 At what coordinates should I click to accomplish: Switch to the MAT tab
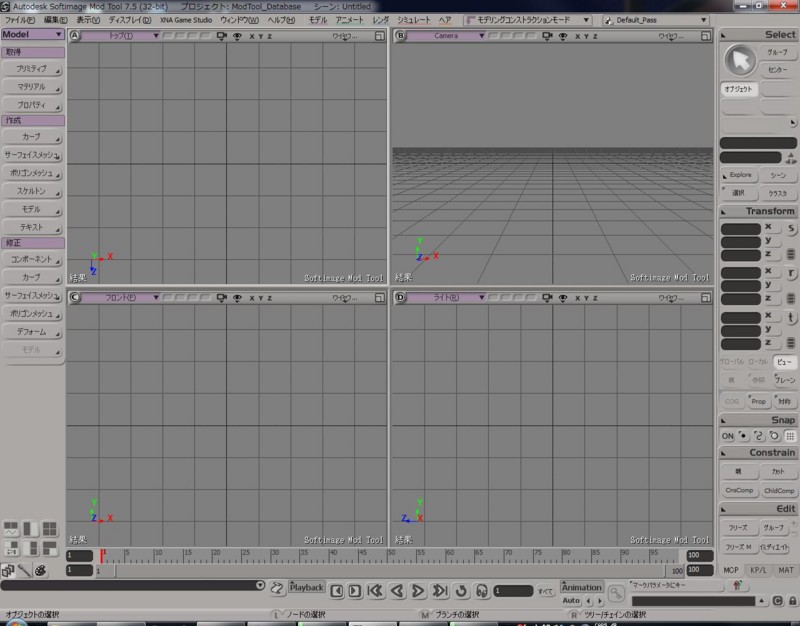(x=786, y=570)
